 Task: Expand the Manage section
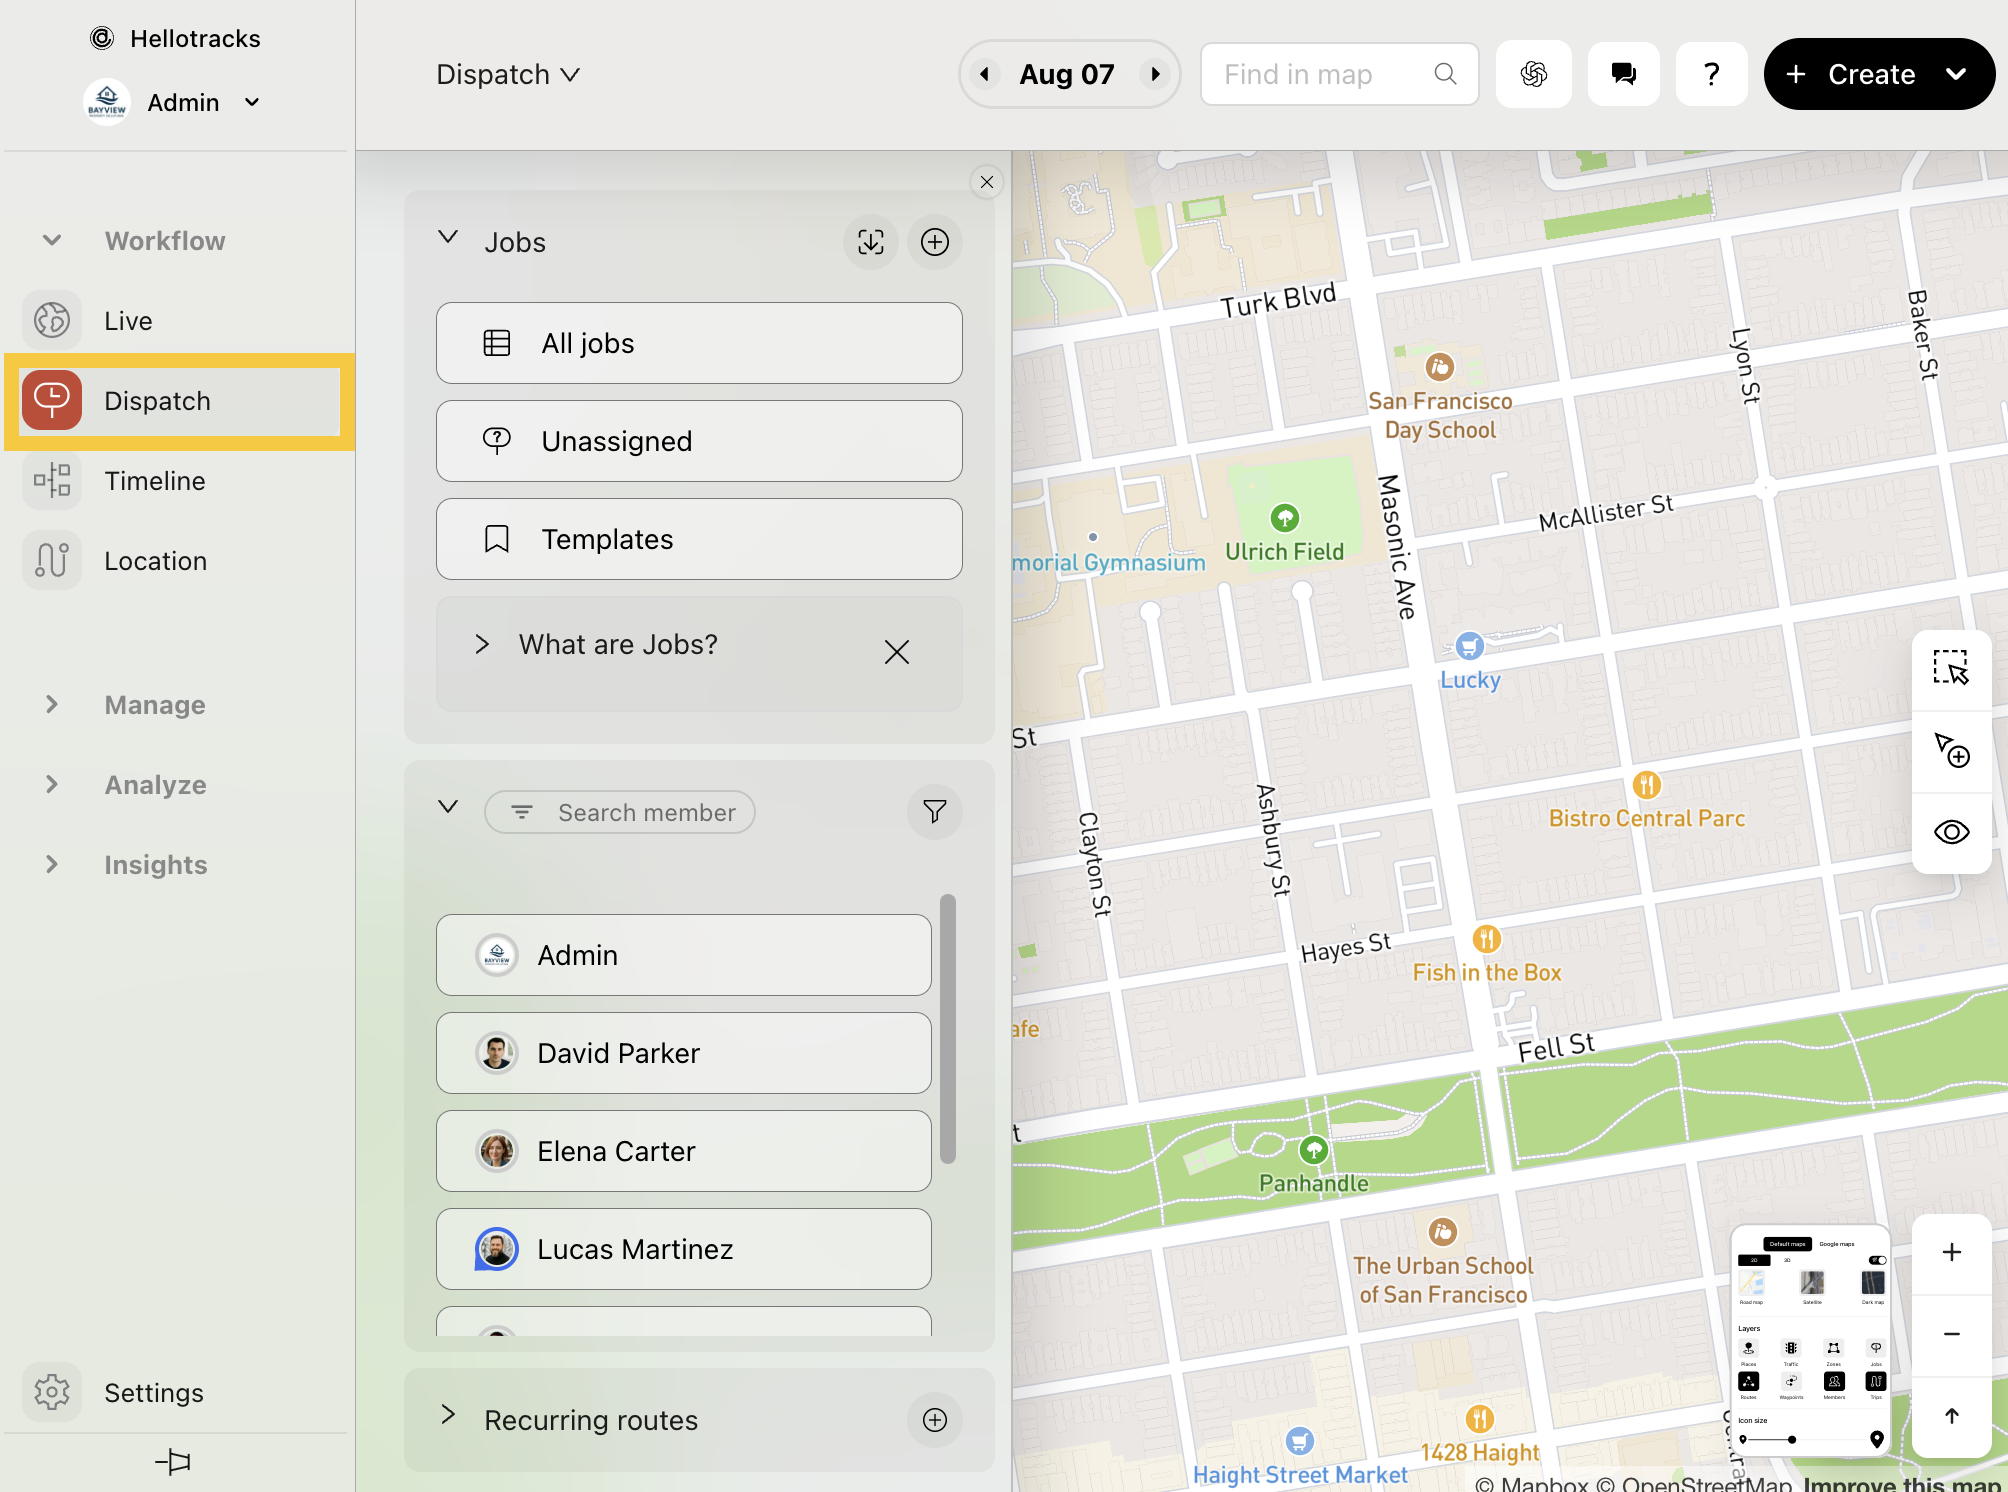(52, 704)
